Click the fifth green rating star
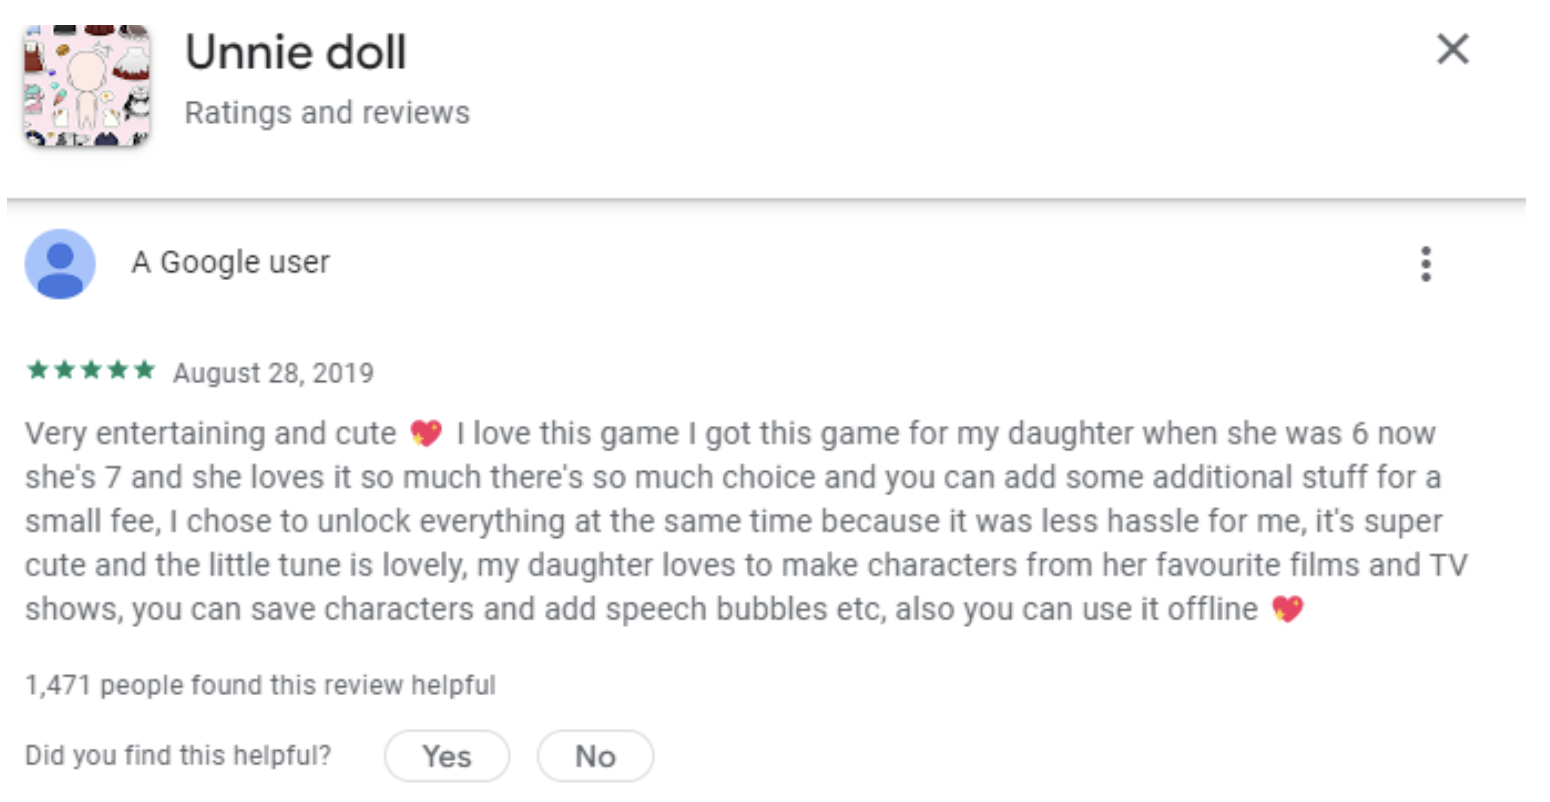Screen dimensions: 1550x802 click(144, 371)
